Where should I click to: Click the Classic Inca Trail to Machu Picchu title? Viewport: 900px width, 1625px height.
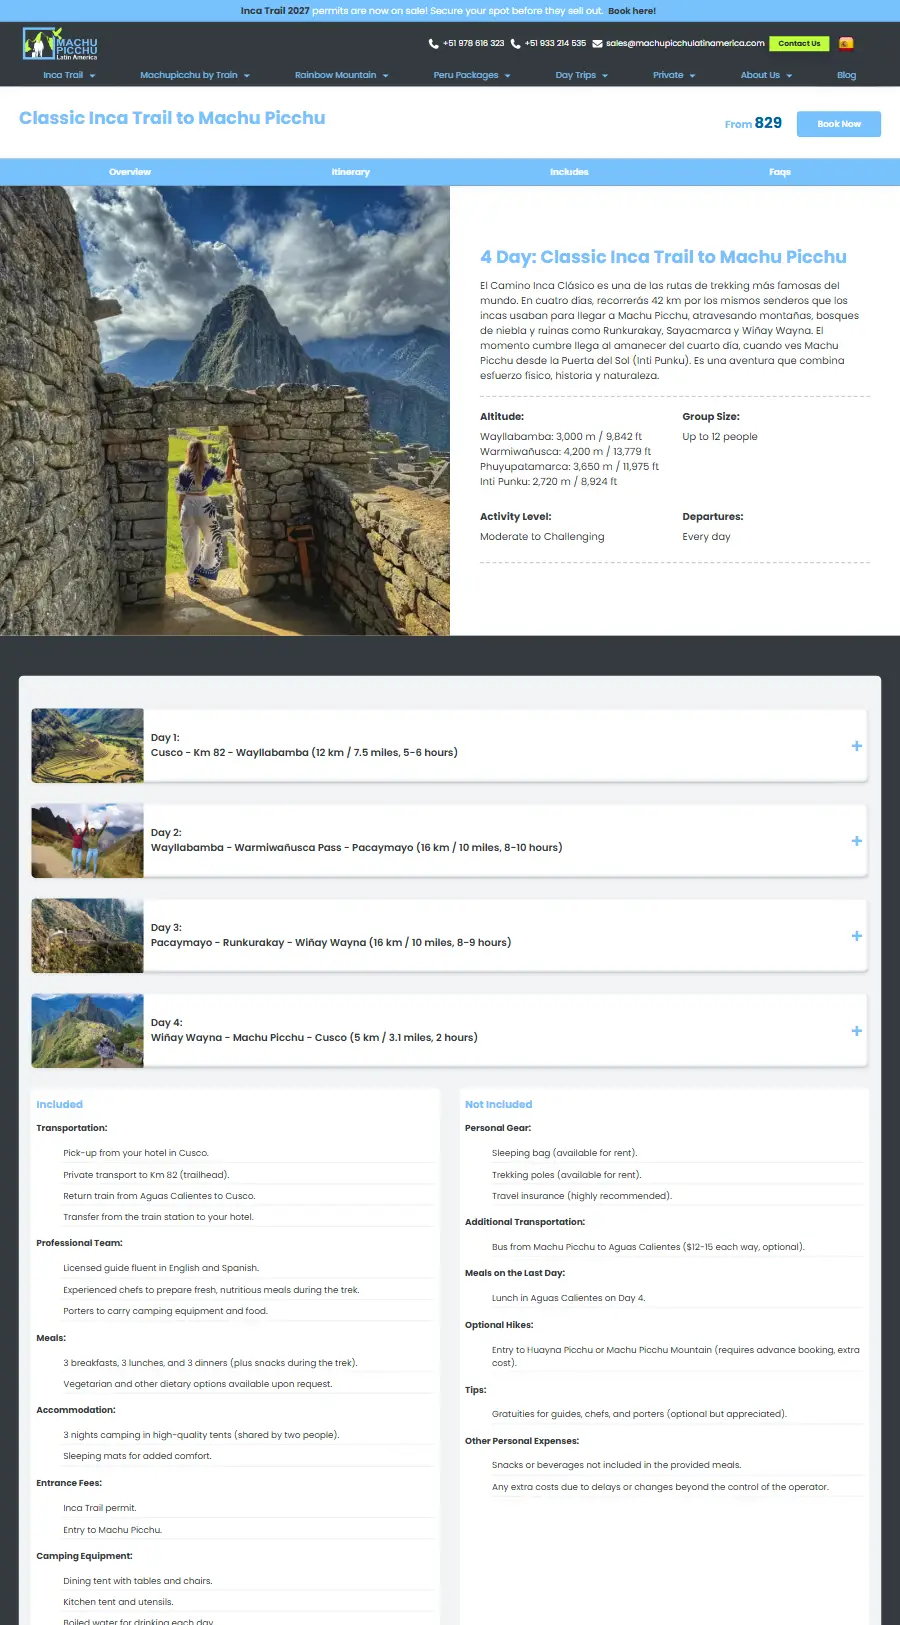pos(172,118)
